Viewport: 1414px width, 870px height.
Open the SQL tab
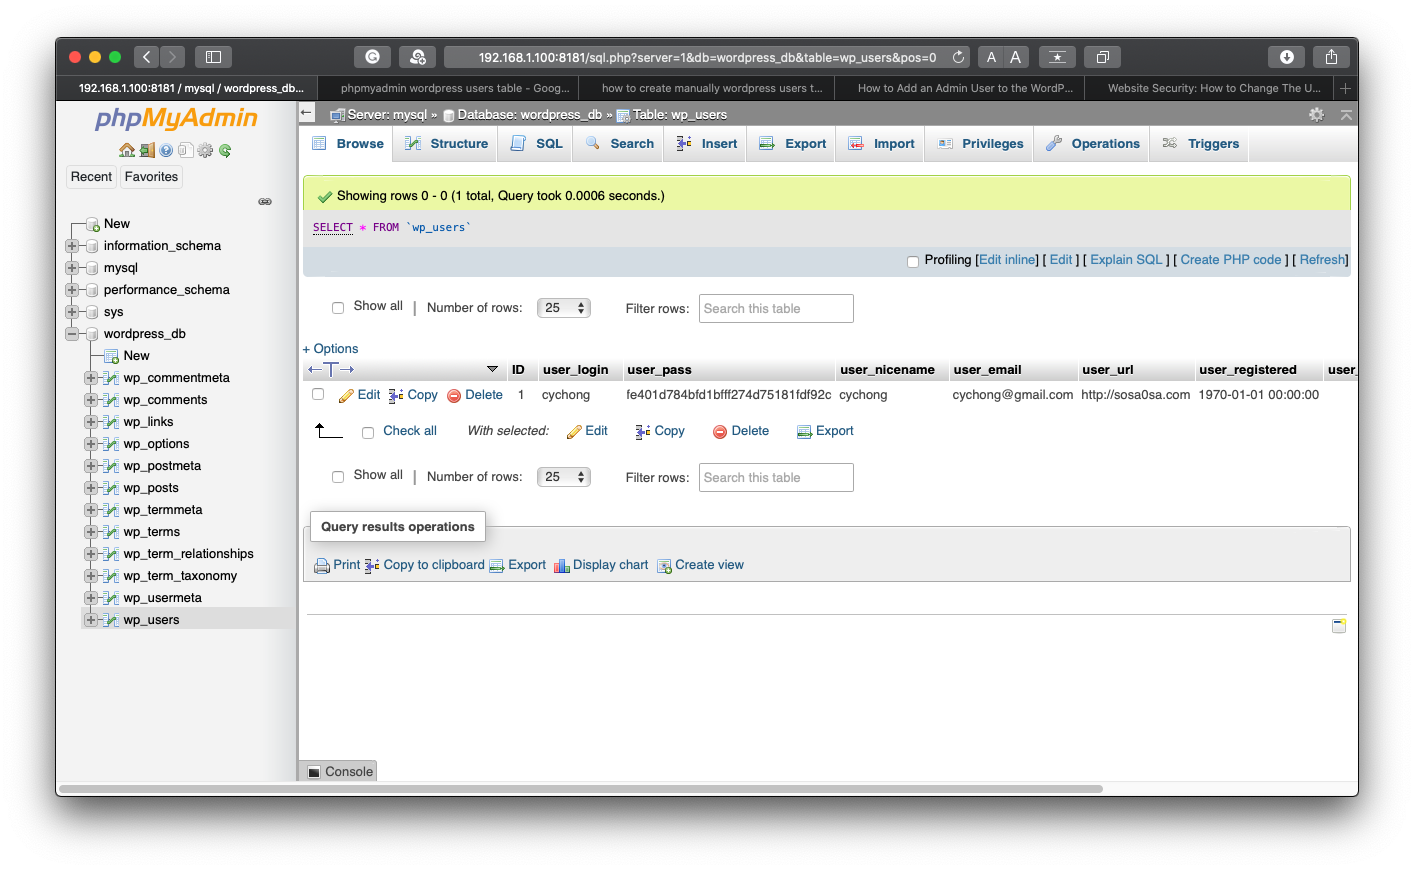tap(536, 144)
